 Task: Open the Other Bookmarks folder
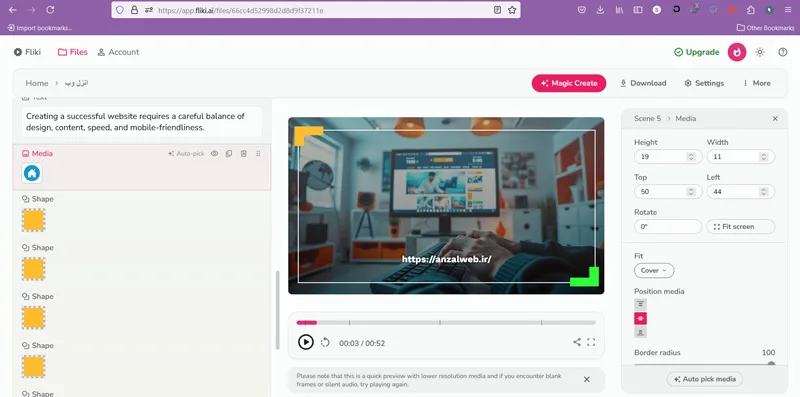click(765, 28)
